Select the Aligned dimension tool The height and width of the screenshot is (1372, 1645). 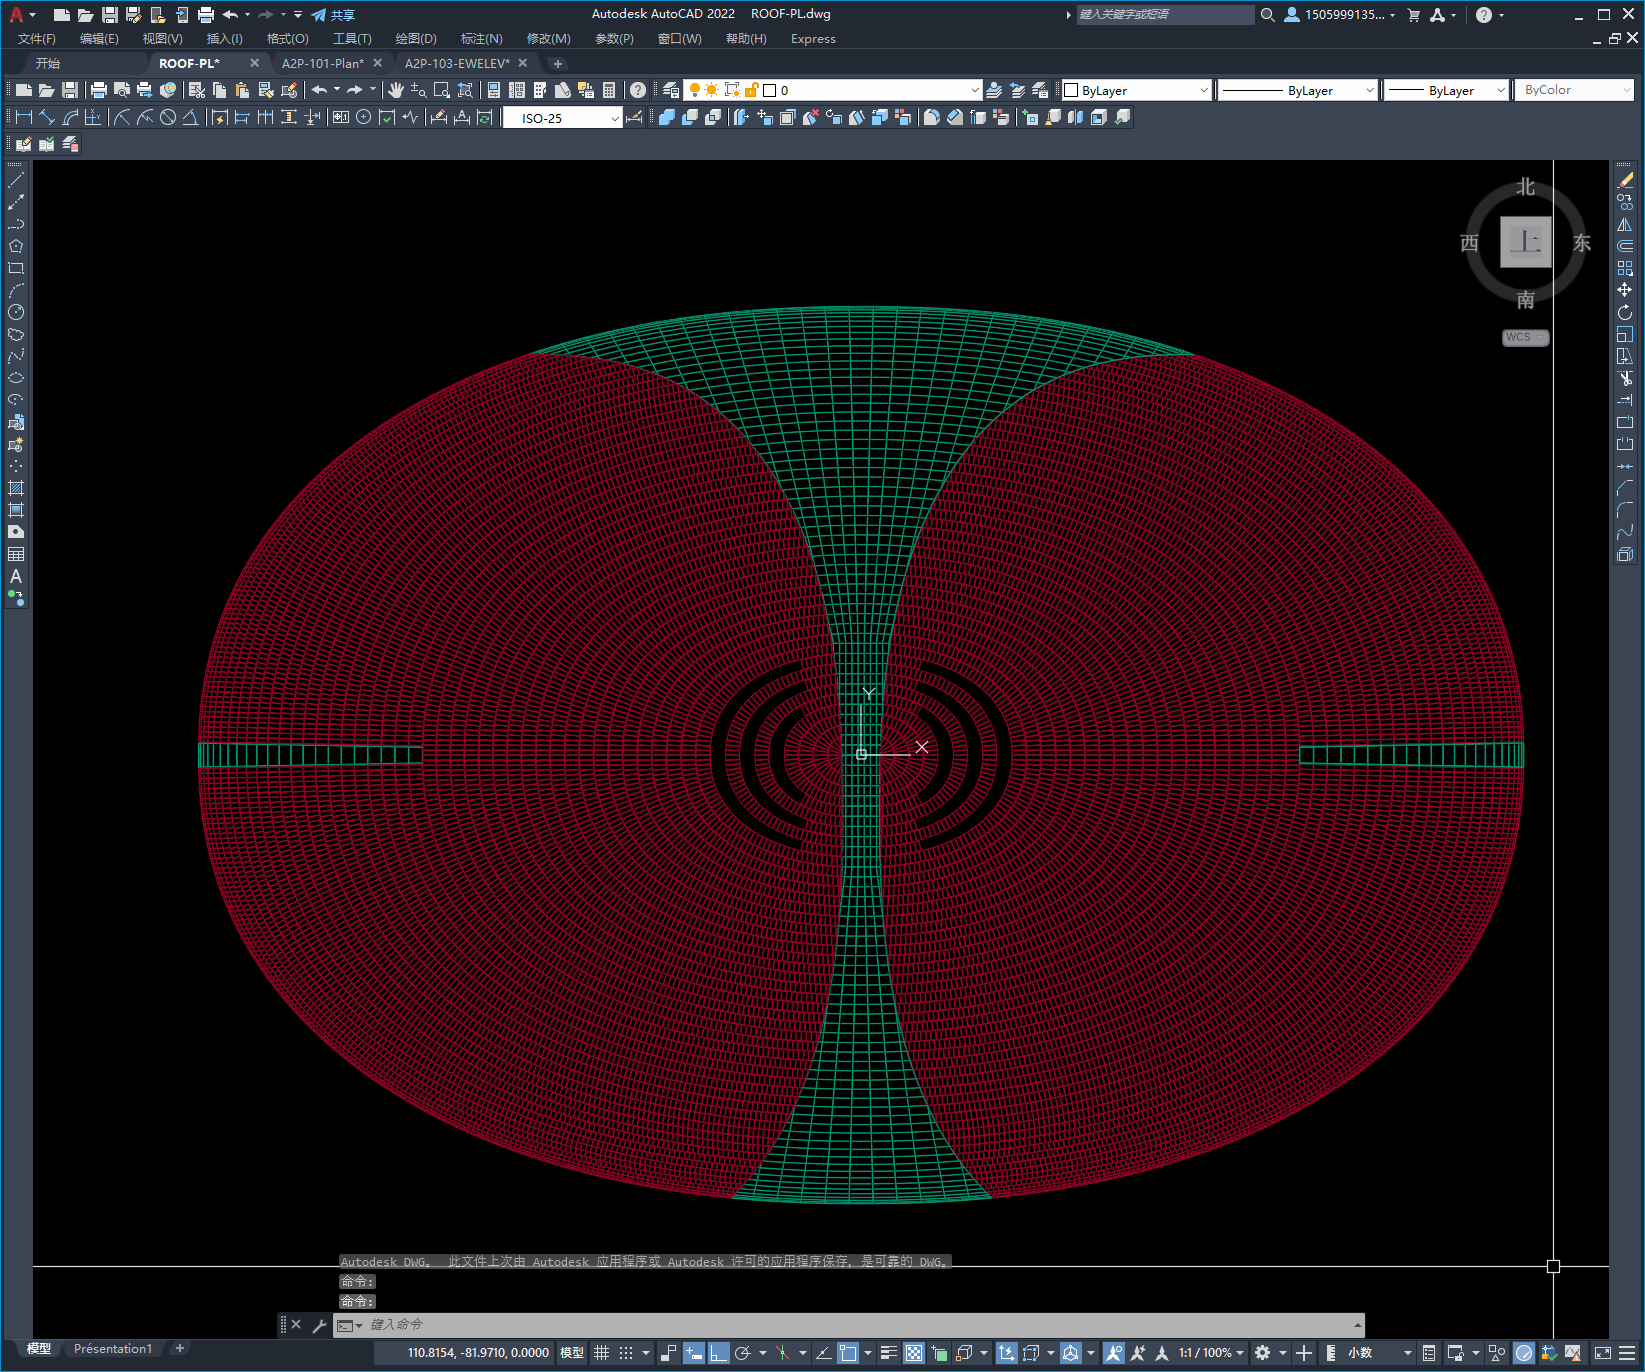point(47,117)
